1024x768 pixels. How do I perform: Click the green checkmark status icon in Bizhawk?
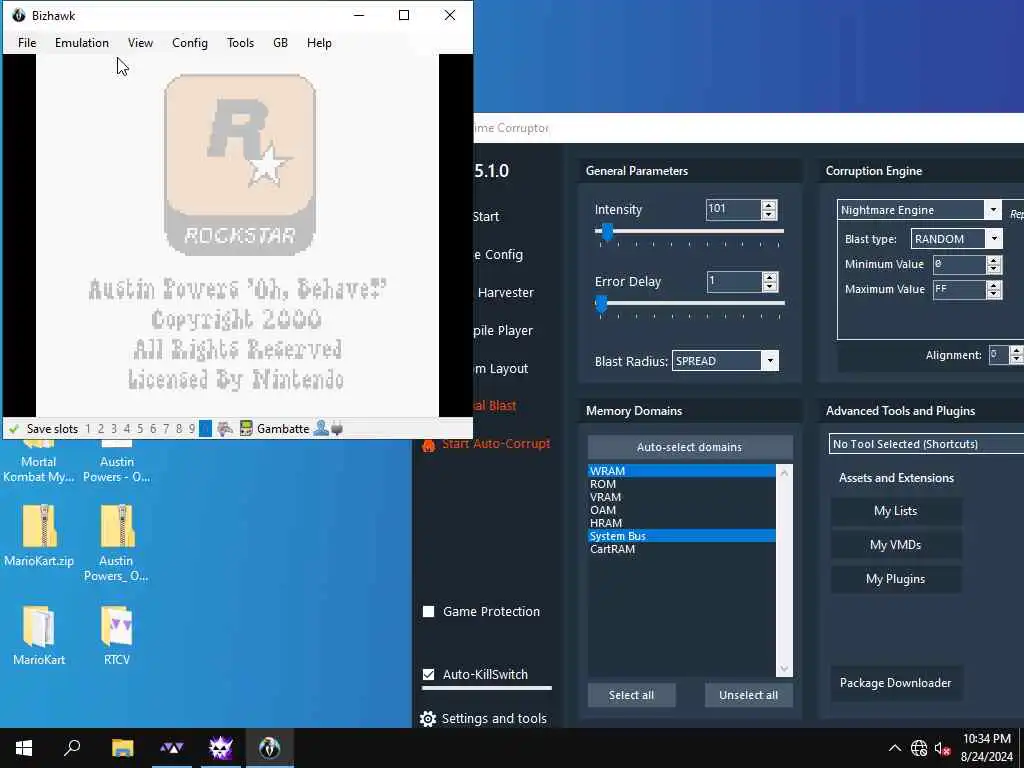pos(14,429)
